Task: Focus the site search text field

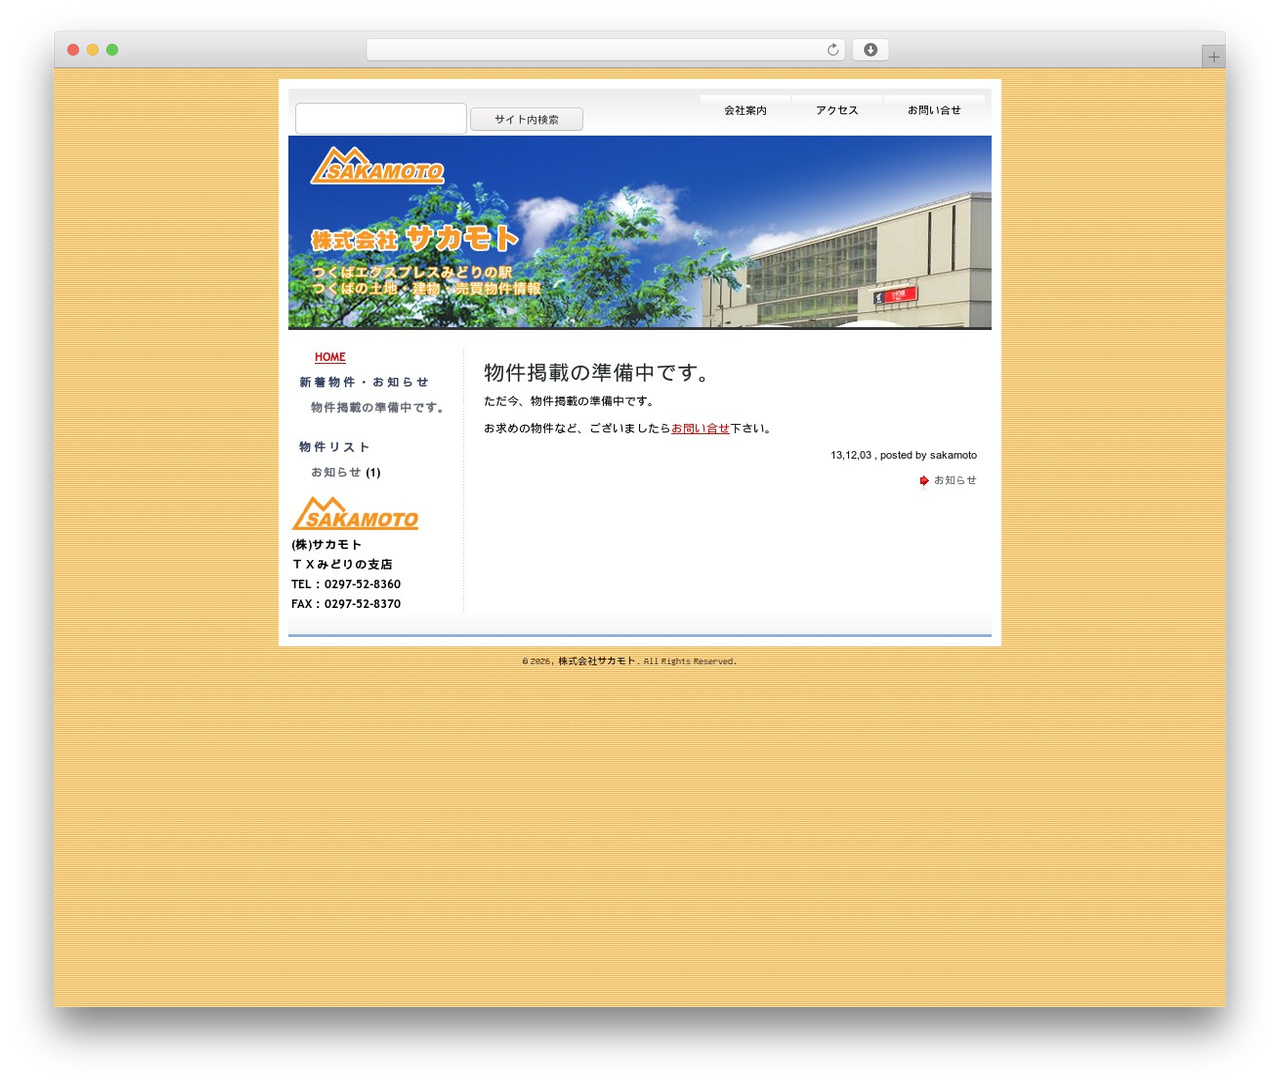Action: click(x=381, y=118)
